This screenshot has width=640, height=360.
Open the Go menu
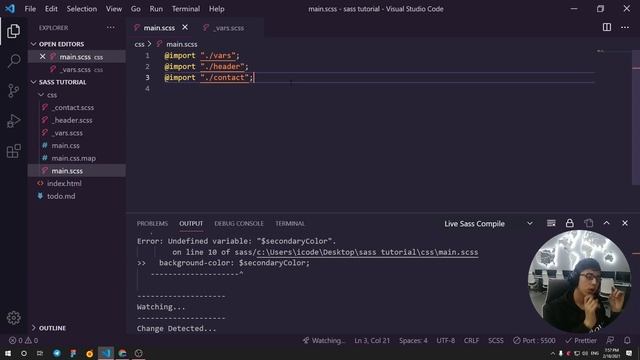pos(136,9)
